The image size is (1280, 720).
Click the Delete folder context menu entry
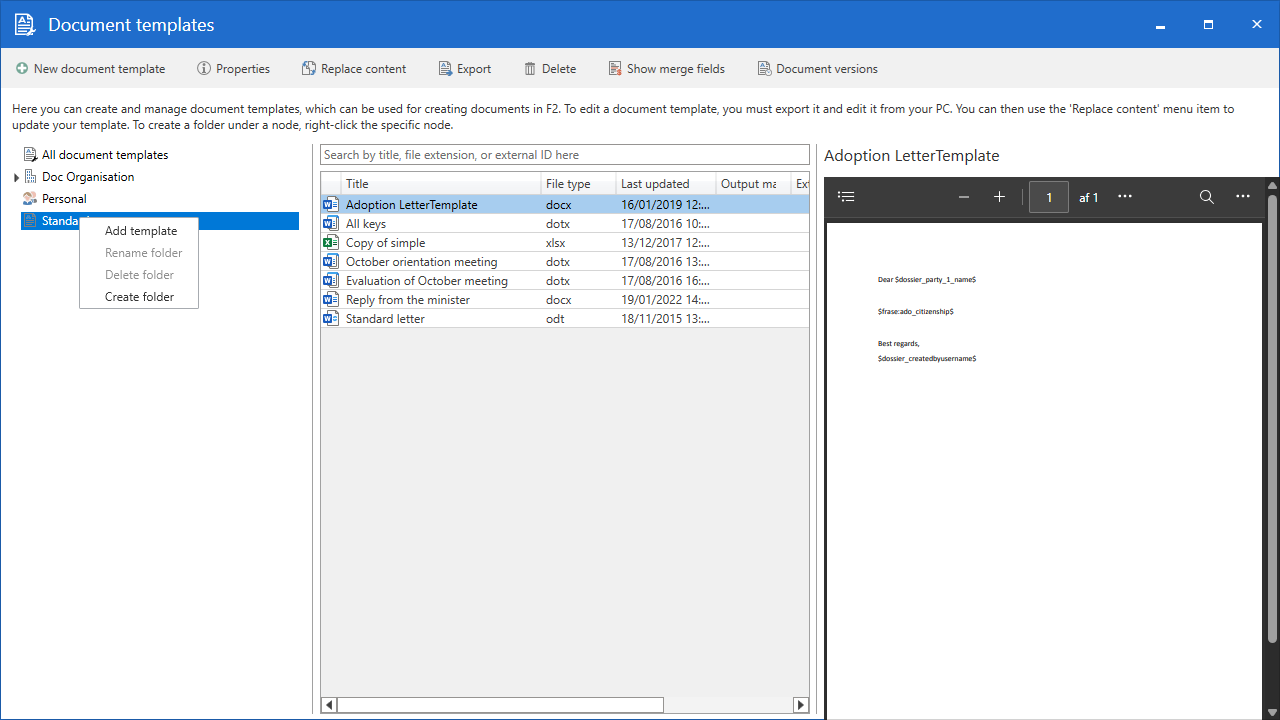coord(139,275)
